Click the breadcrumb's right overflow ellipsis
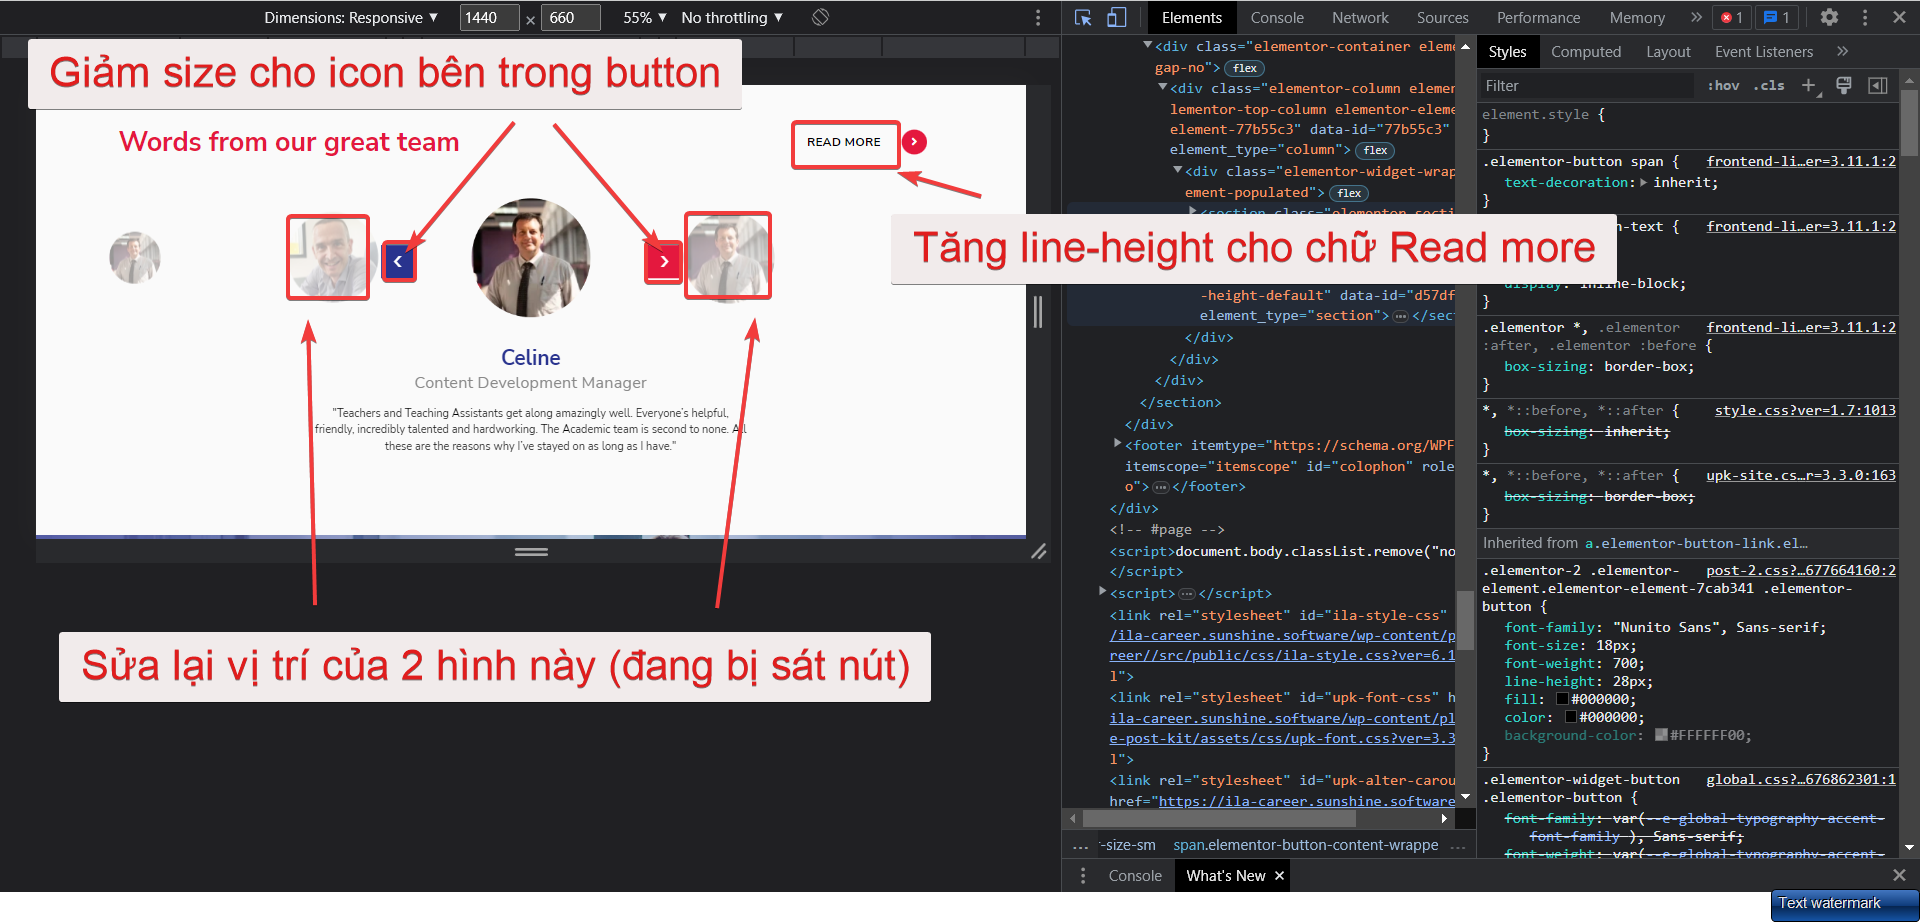The height and width of the screenshot is (922, 1920). coord(1458,846)
